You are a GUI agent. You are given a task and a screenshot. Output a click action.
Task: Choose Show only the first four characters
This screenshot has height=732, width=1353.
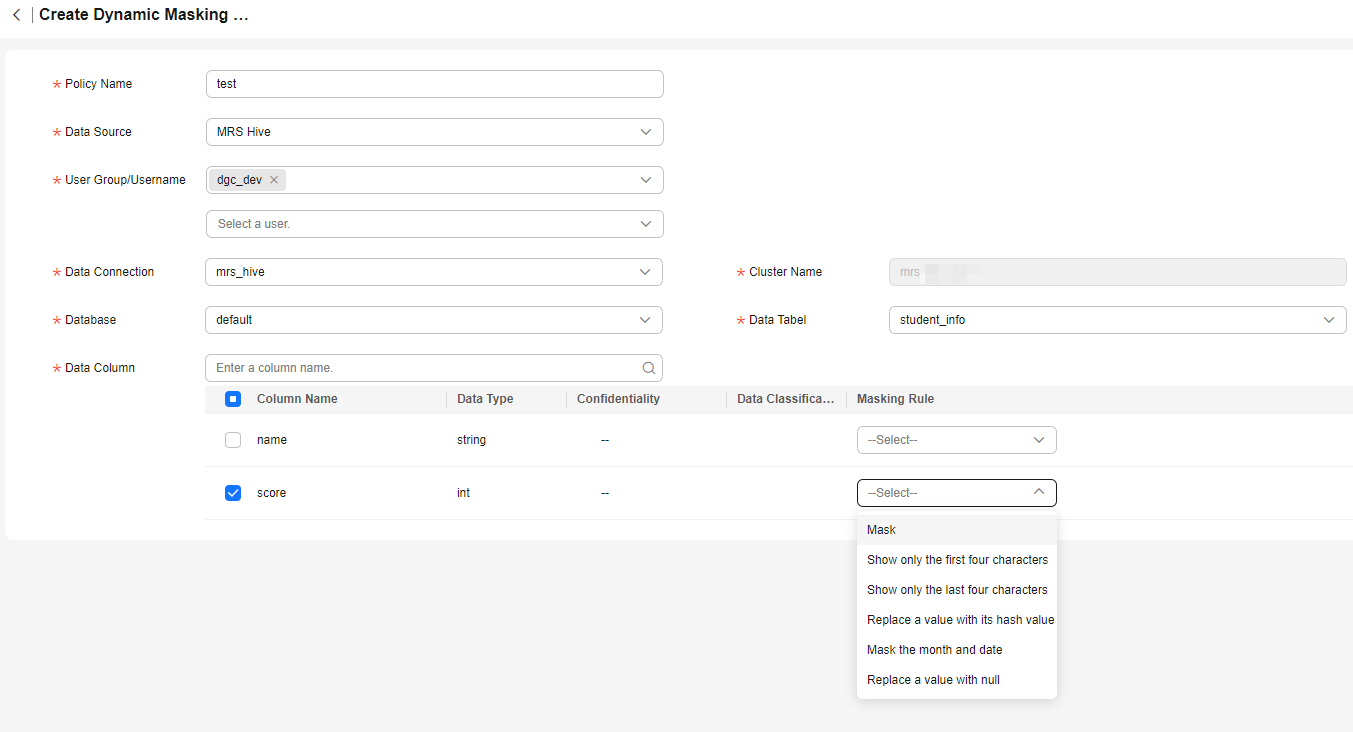(957, 560)
